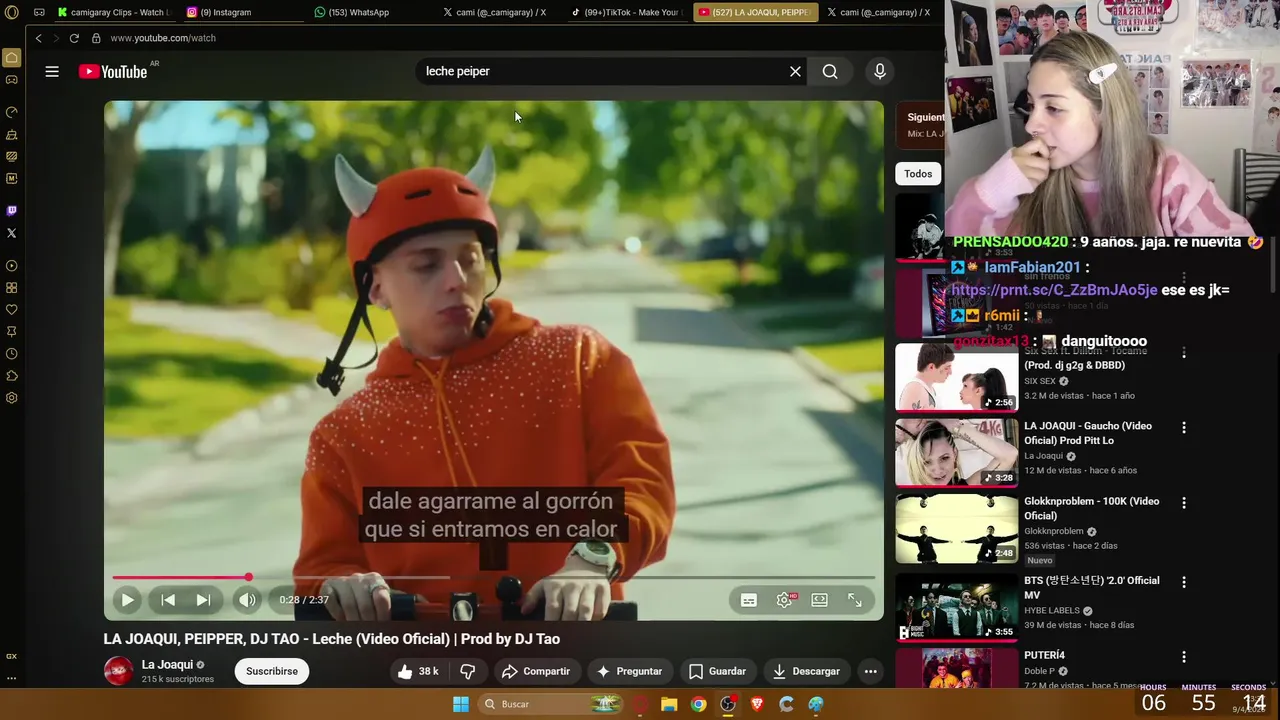This screenshot has width=1280, height=720.
Task: Open the Glokknproblem 100K thumbnail
Action: tap(957, 529)
